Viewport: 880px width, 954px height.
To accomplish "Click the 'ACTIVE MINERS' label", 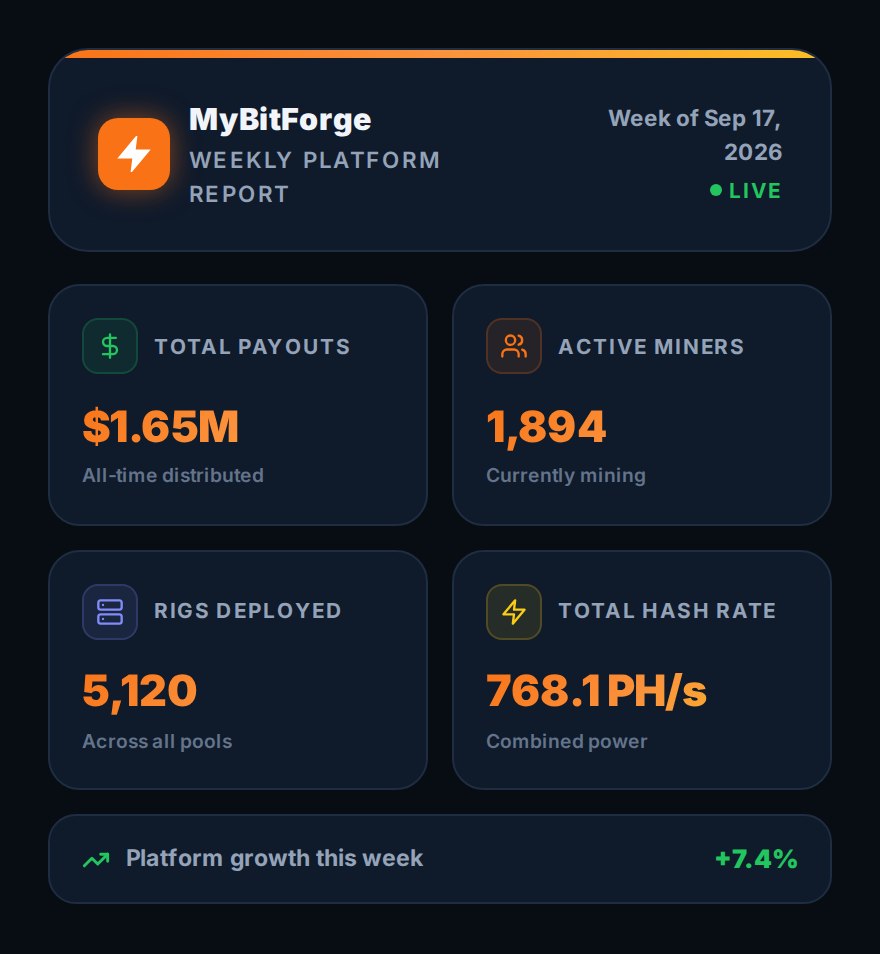I will pos(651,346).
